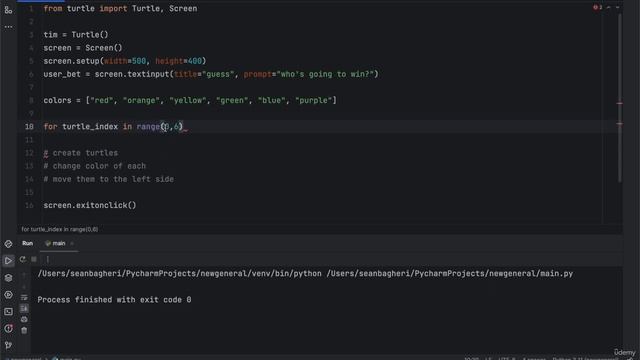Image resolution: width=640 pixels, height=360 pixels.
Task: Open the Python Packages tool window (layers icon)
Action: click(x=8, y=278)
